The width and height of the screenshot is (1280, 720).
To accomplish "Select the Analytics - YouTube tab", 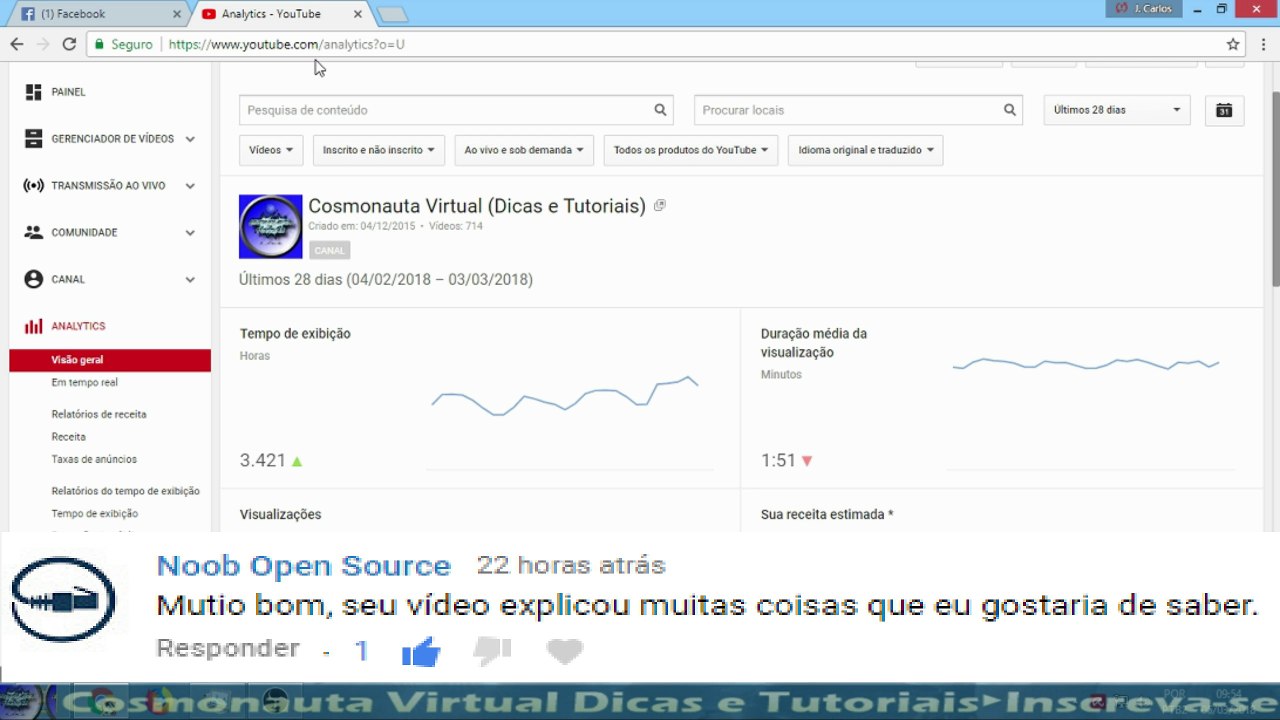I will pos(282,14).
